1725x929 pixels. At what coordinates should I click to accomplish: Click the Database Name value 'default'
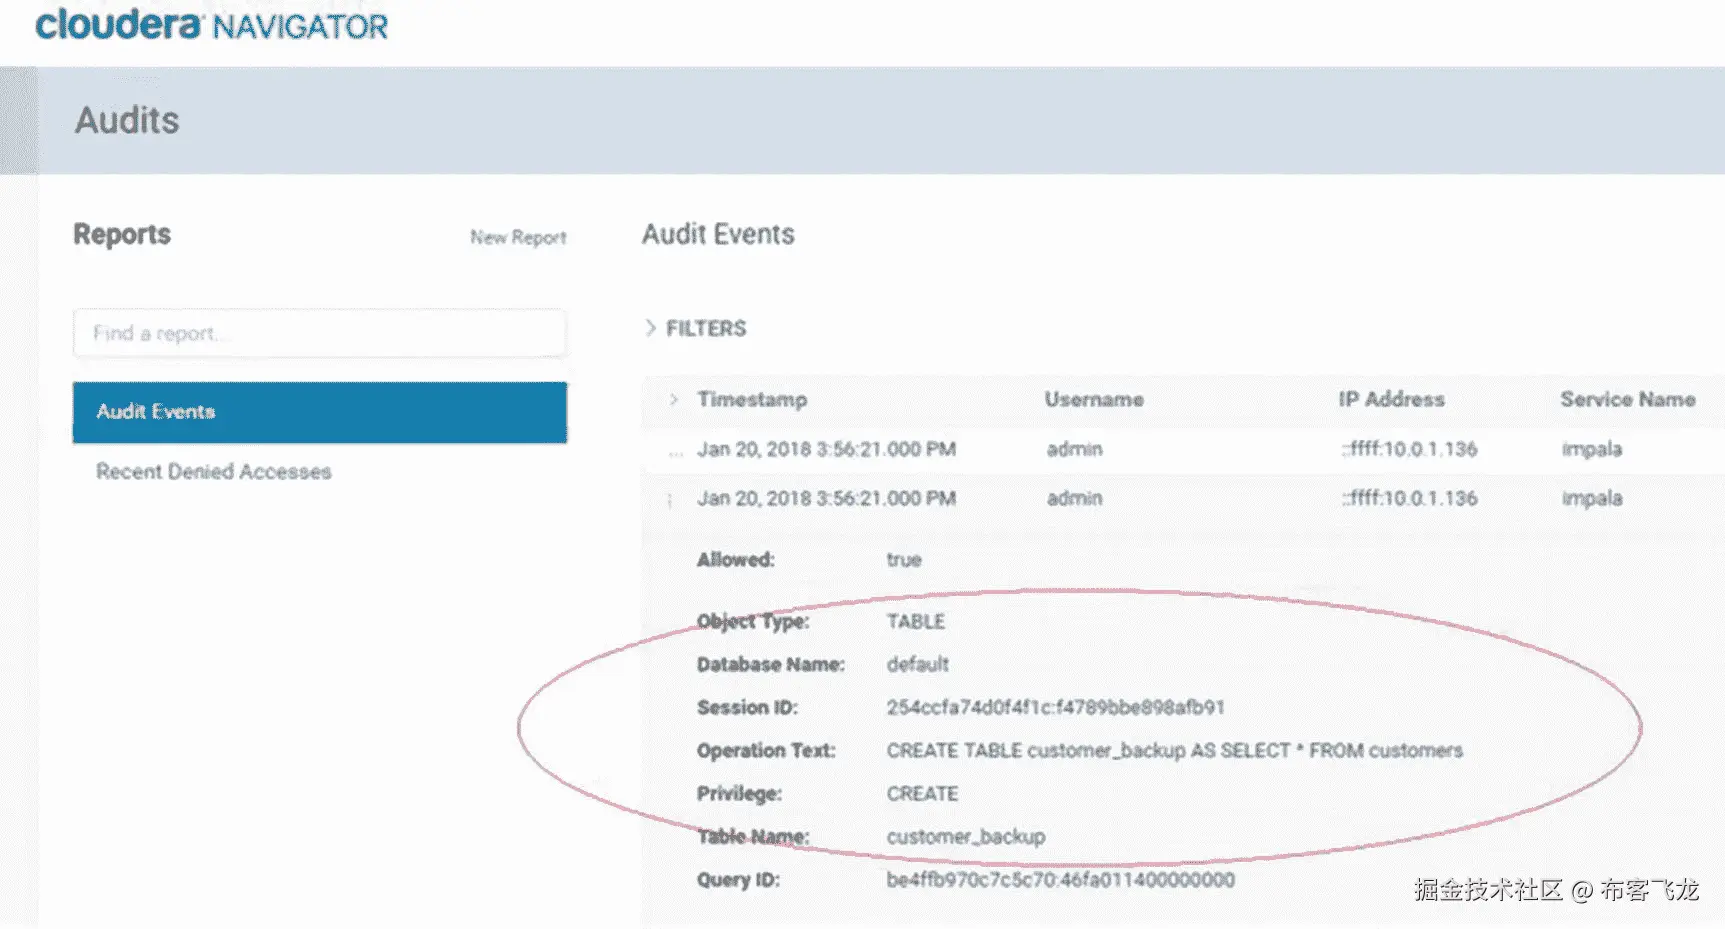point(918,664)
